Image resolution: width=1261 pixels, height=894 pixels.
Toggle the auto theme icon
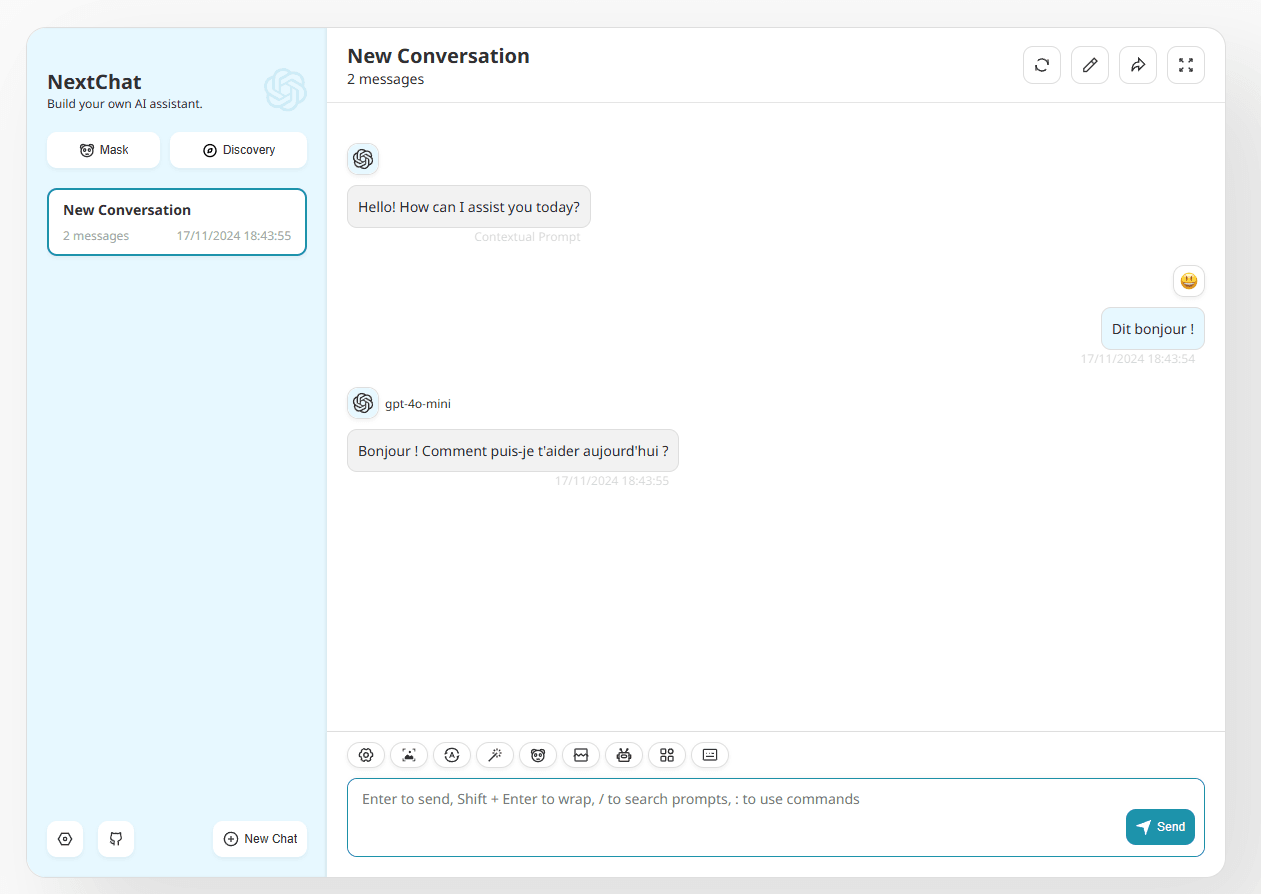452,755
